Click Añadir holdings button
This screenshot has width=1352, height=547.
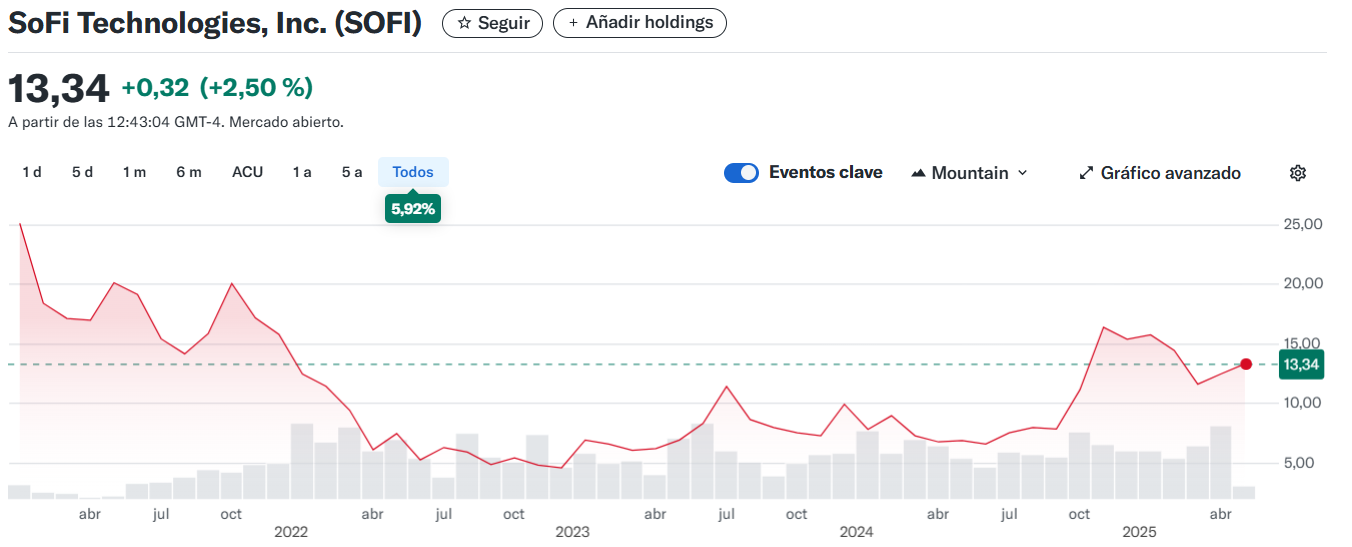pos(640,23)
